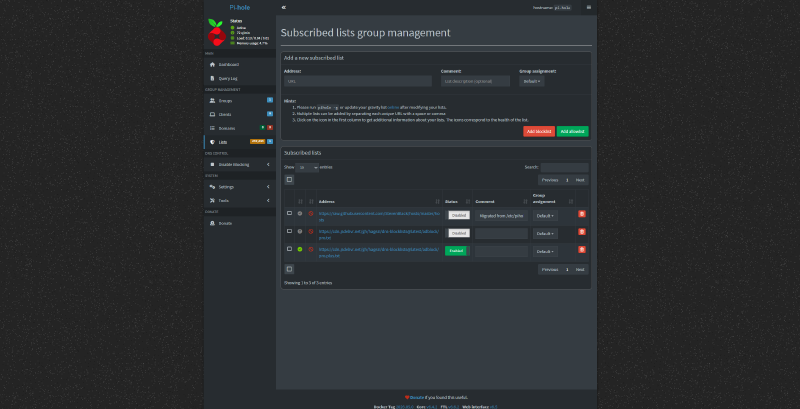Expand the Settings submenu
The image size is (800, 409).
(240, 187)
